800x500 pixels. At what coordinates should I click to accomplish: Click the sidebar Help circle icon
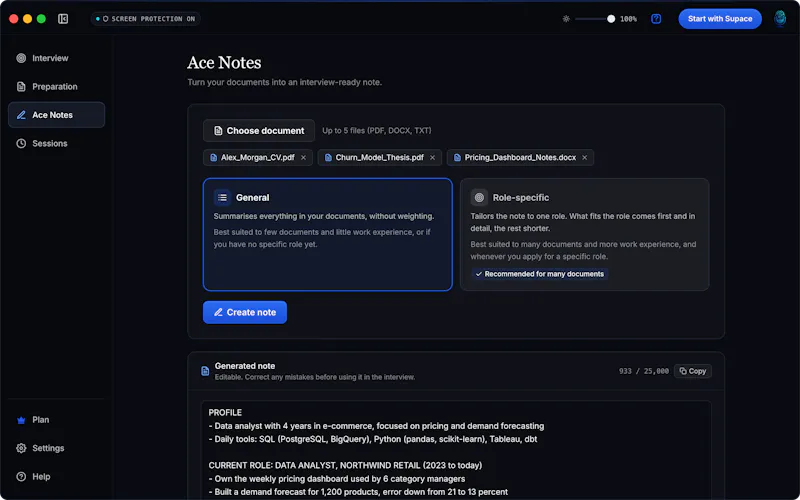pos(21,477)
